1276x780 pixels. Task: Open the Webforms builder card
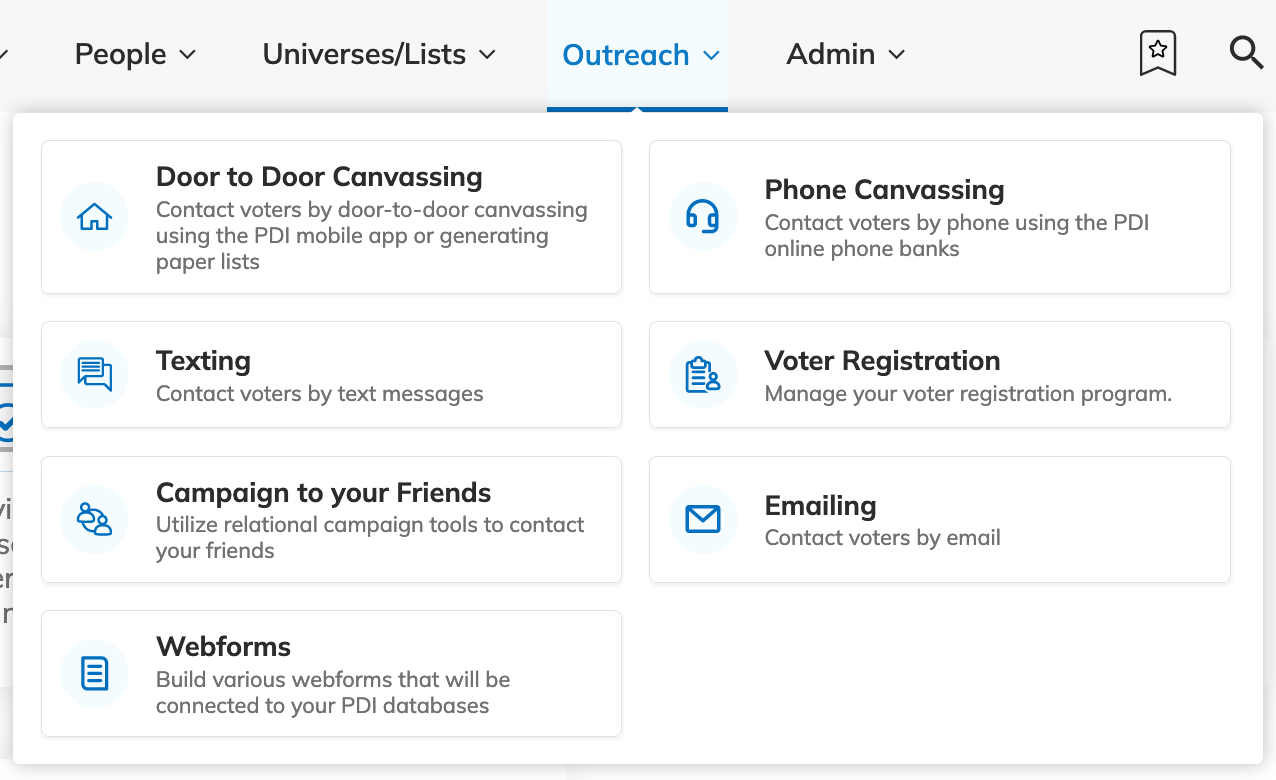(331, 673)
